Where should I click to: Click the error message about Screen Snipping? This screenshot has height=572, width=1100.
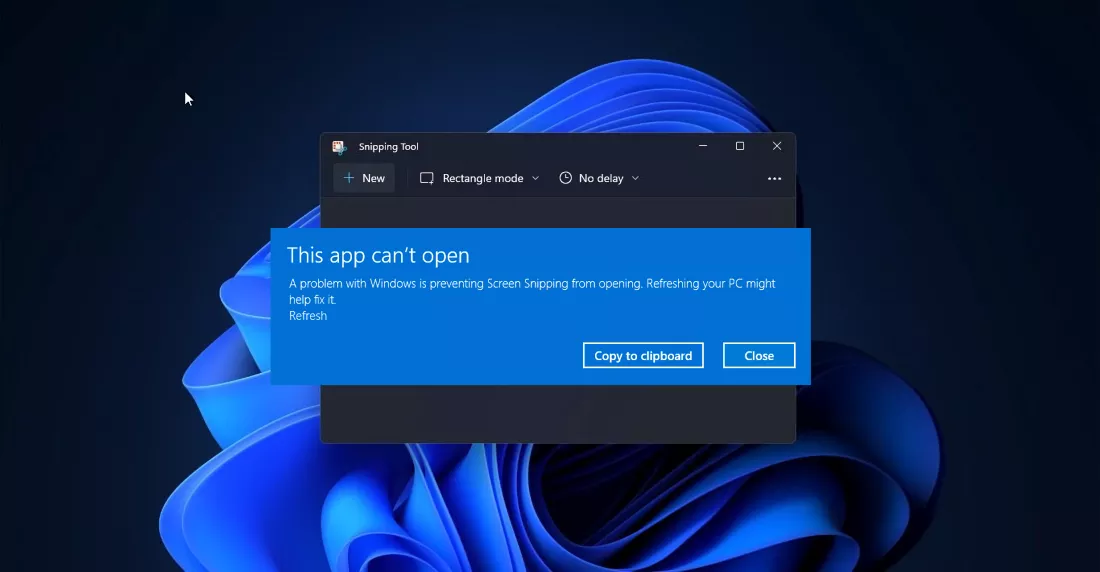pos(532,291)
